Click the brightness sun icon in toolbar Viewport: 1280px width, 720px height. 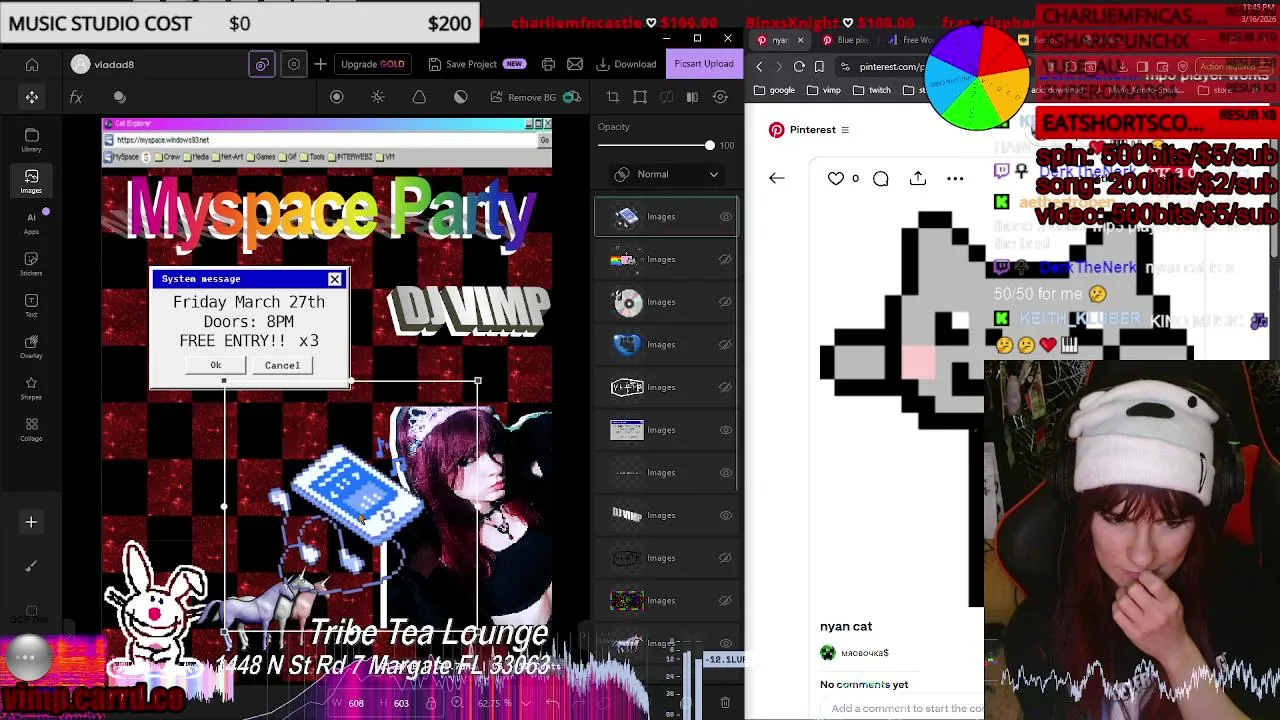[378, 97]
